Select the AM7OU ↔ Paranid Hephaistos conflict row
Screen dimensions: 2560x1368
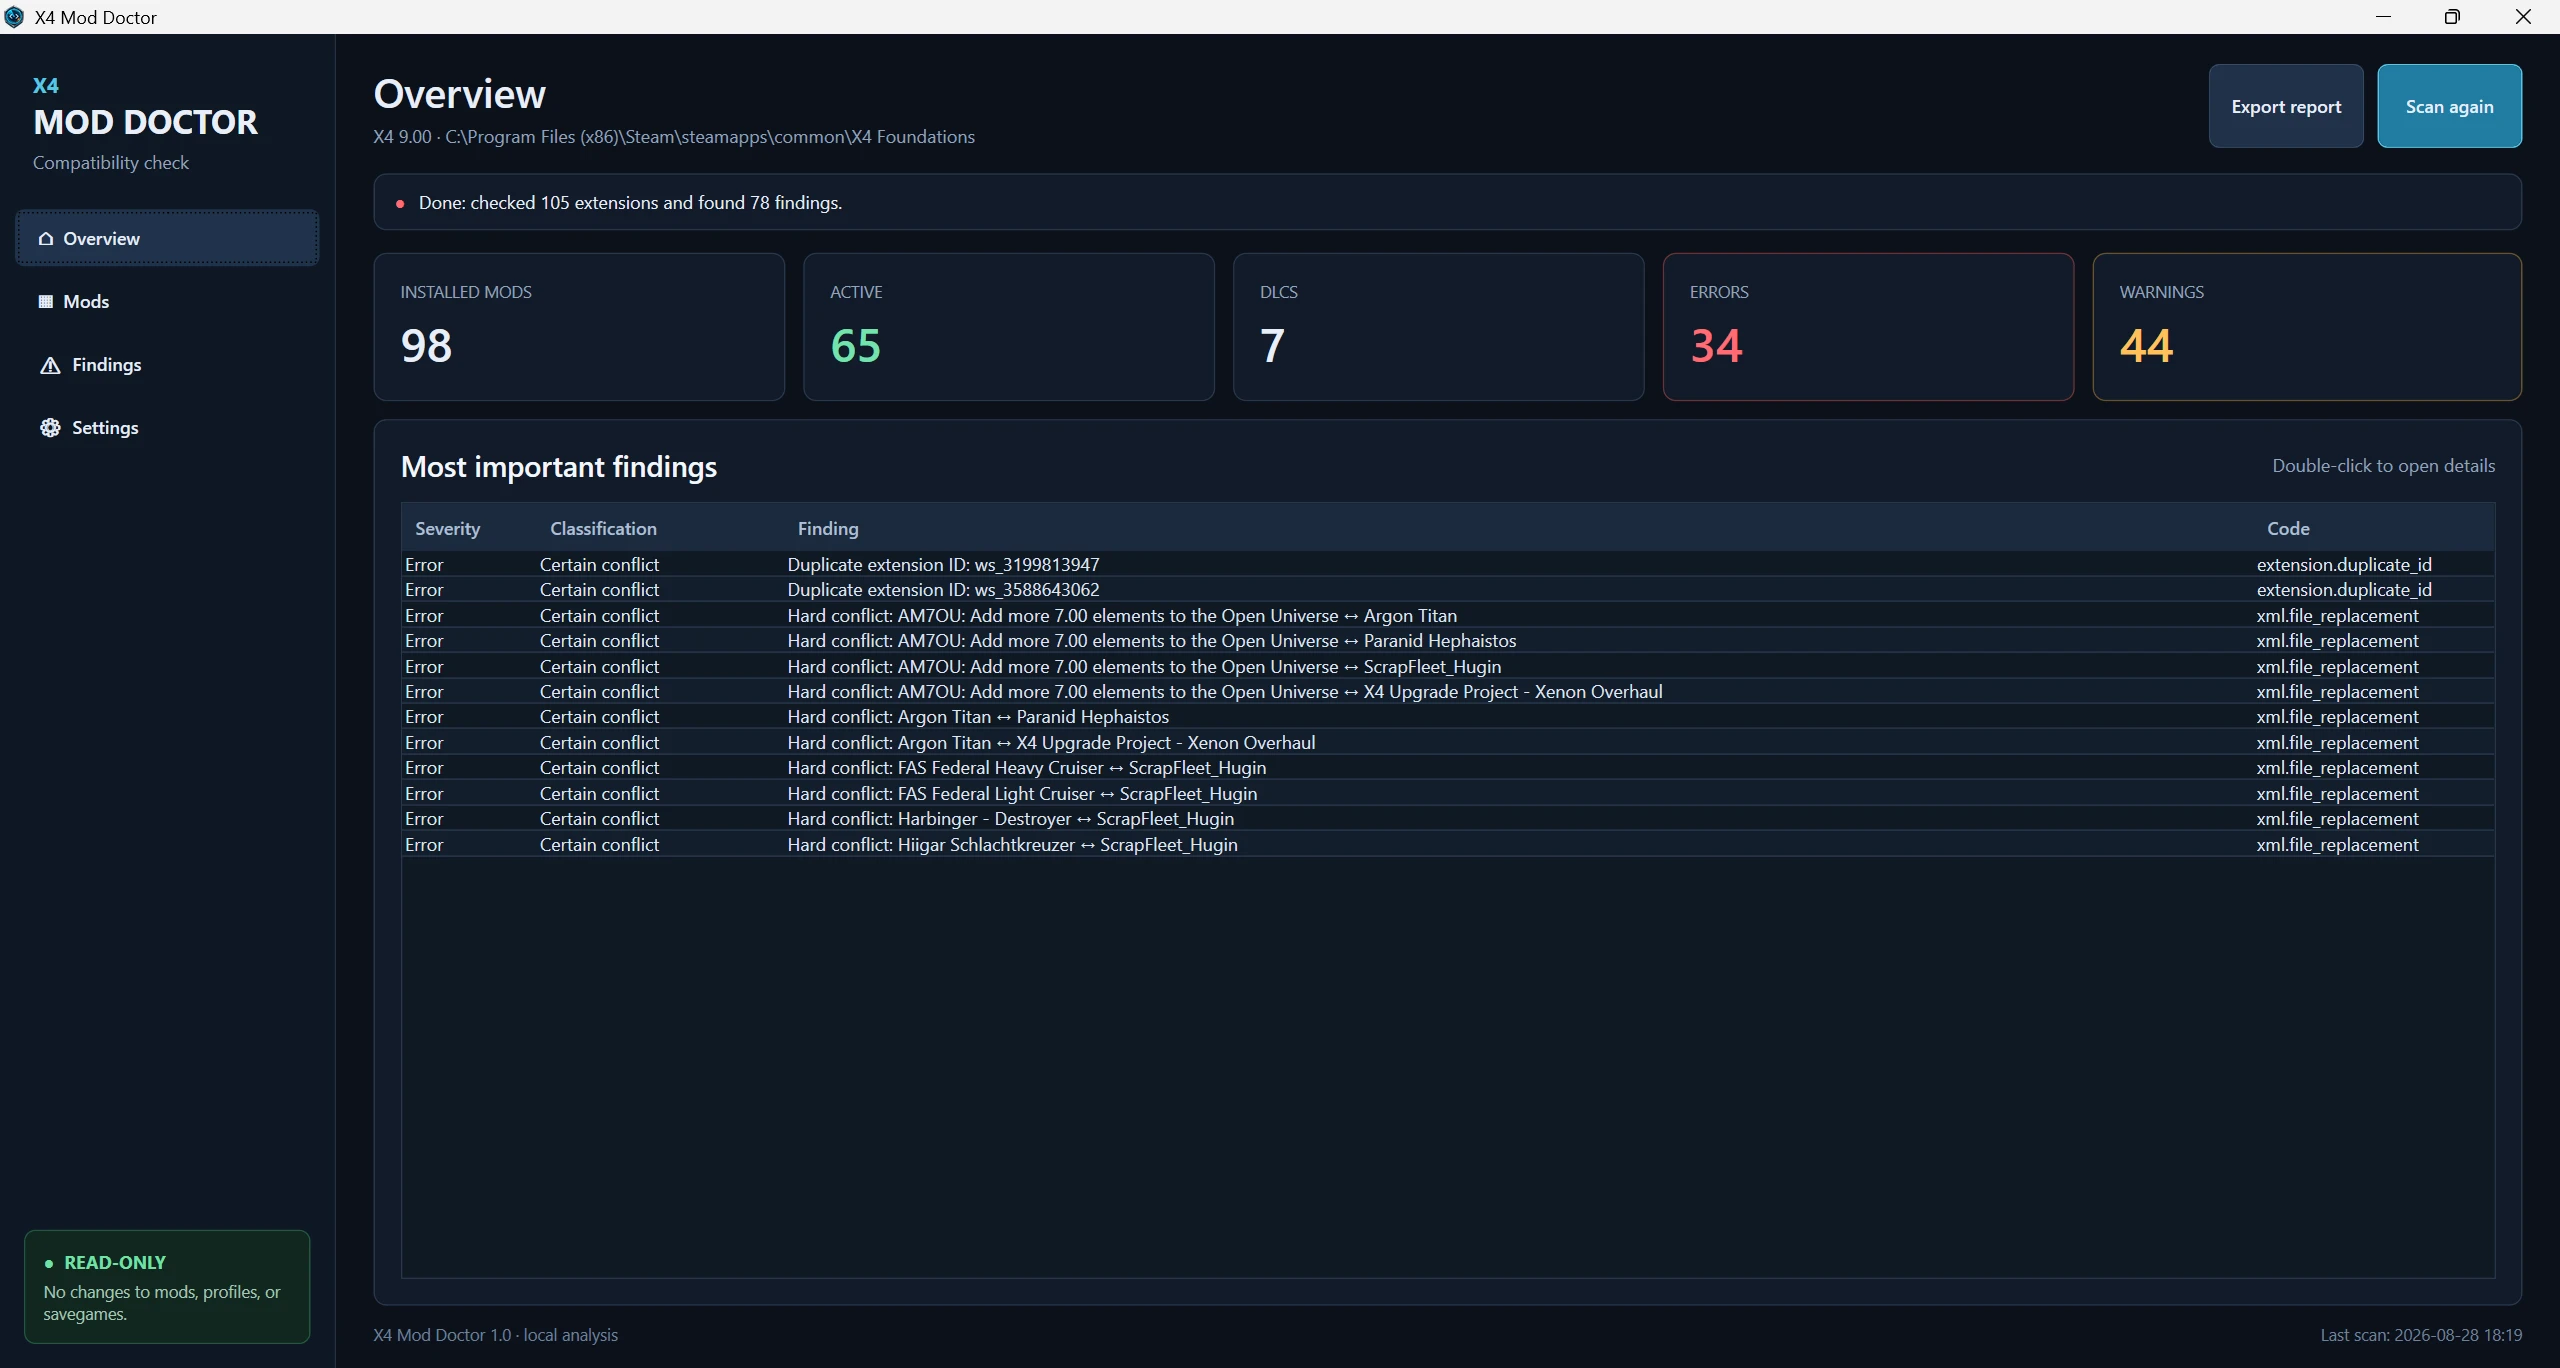tap(1448, 641)
